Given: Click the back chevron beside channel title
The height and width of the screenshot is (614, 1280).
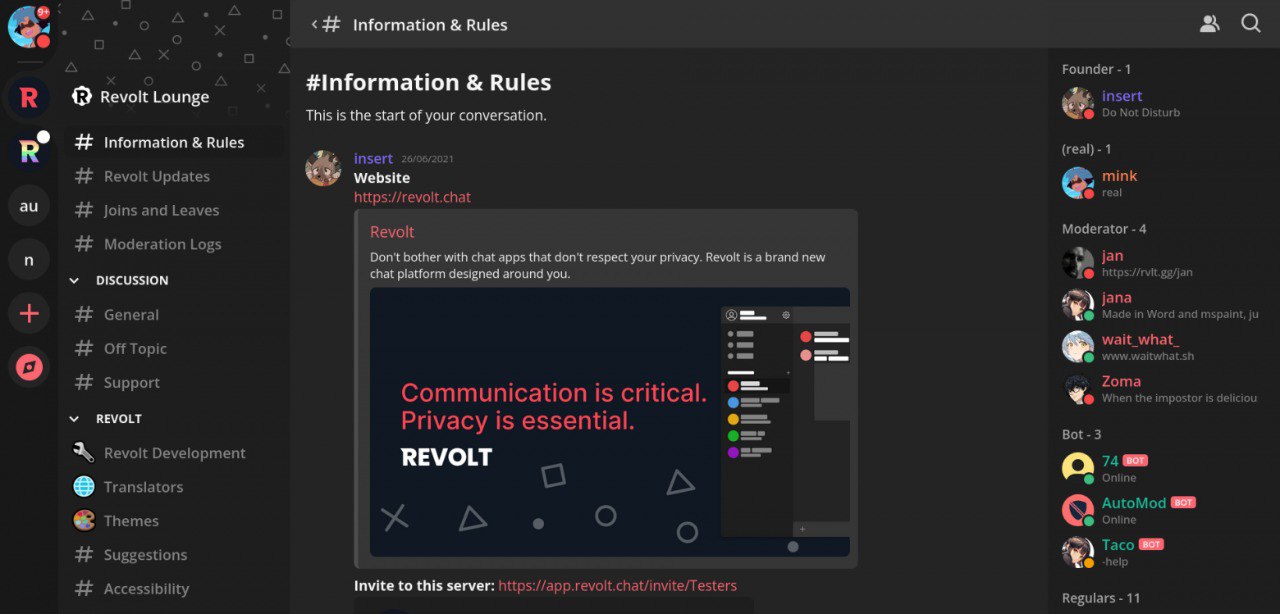Looking at the screenshot, I should click(314, 24).
